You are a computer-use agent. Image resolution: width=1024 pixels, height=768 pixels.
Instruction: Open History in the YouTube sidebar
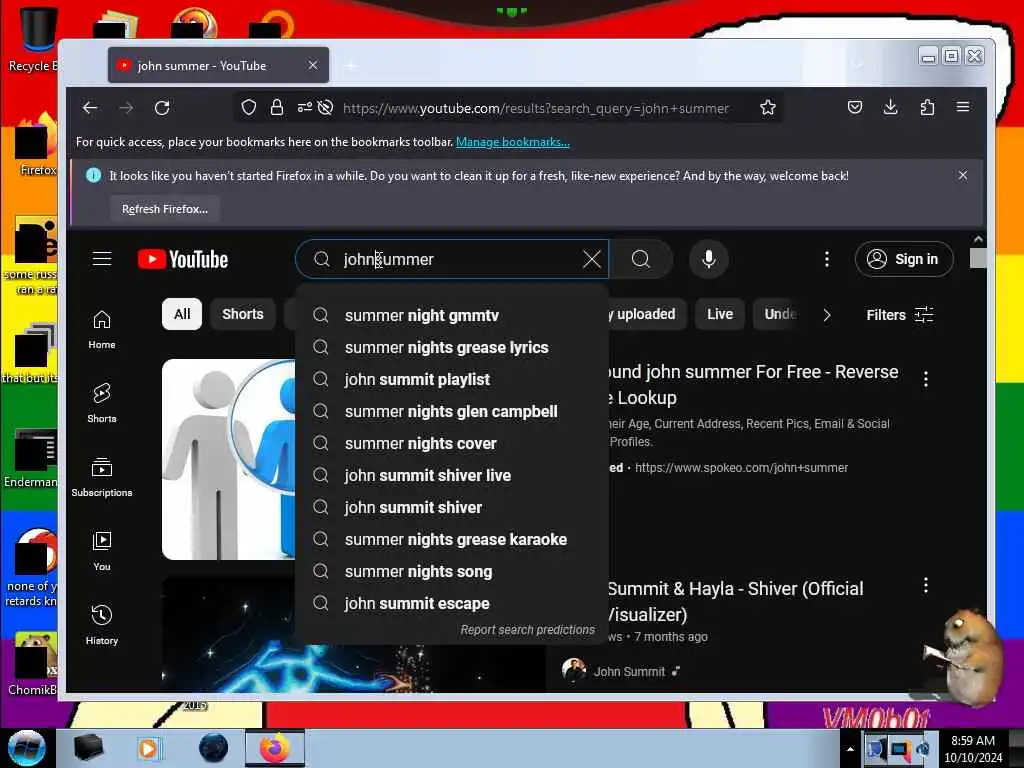(102, 625)
